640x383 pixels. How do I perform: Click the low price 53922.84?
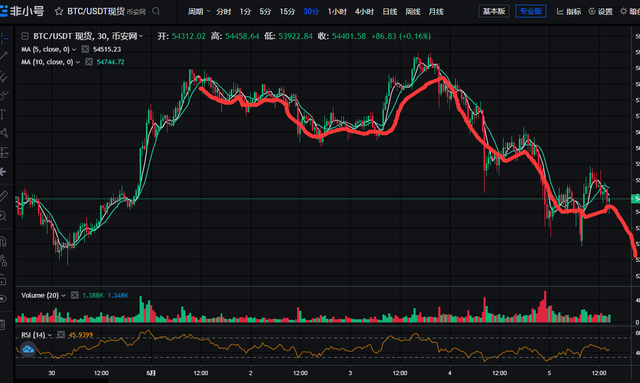[296, 36]
